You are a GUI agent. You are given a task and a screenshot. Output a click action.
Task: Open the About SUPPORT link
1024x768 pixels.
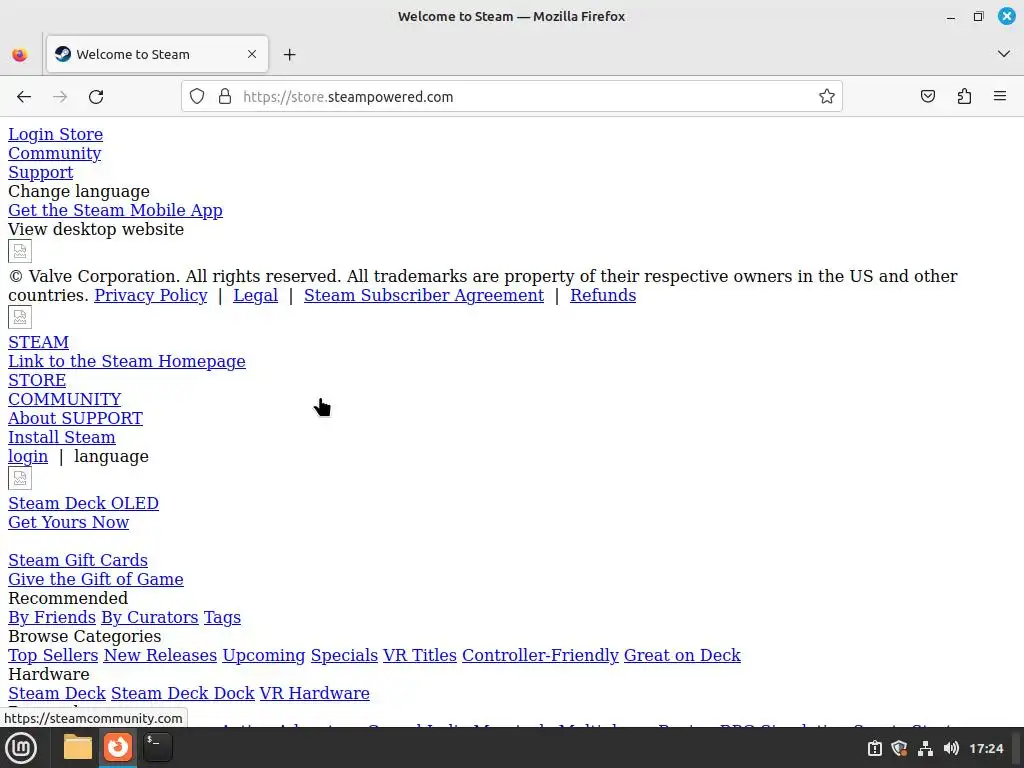point(76,418)
